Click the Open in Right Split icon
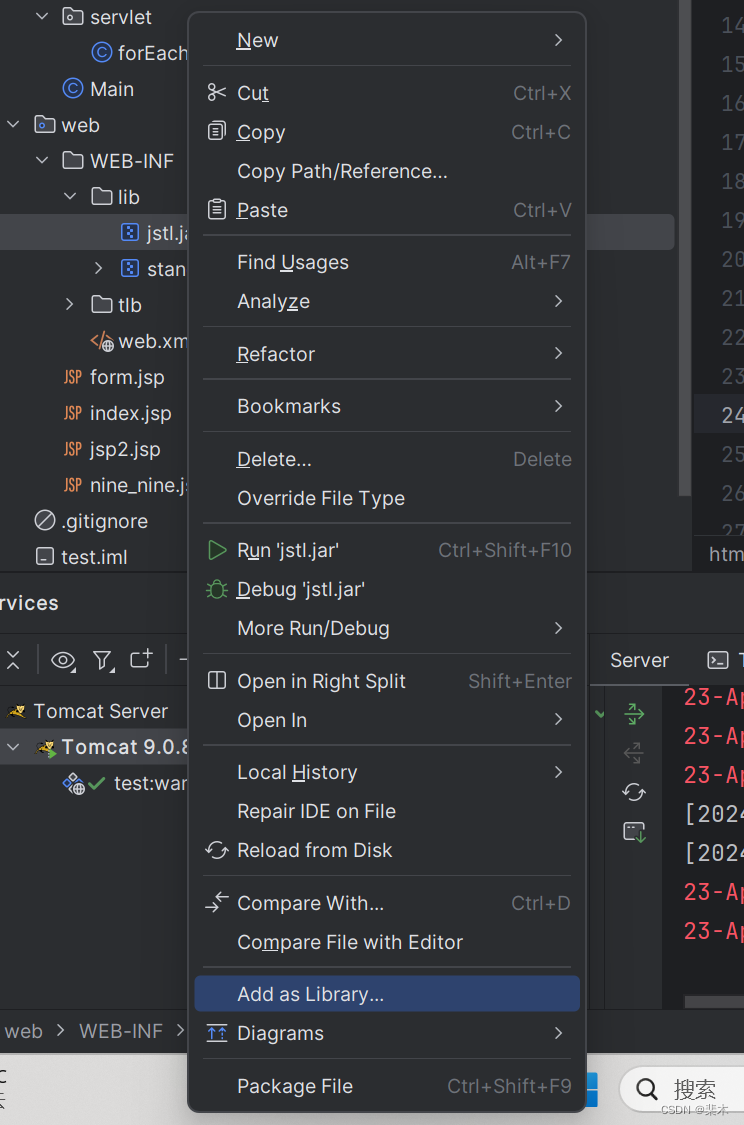Image resolution: width=744 pixels, height=1125 pixels. coord(217,680)
